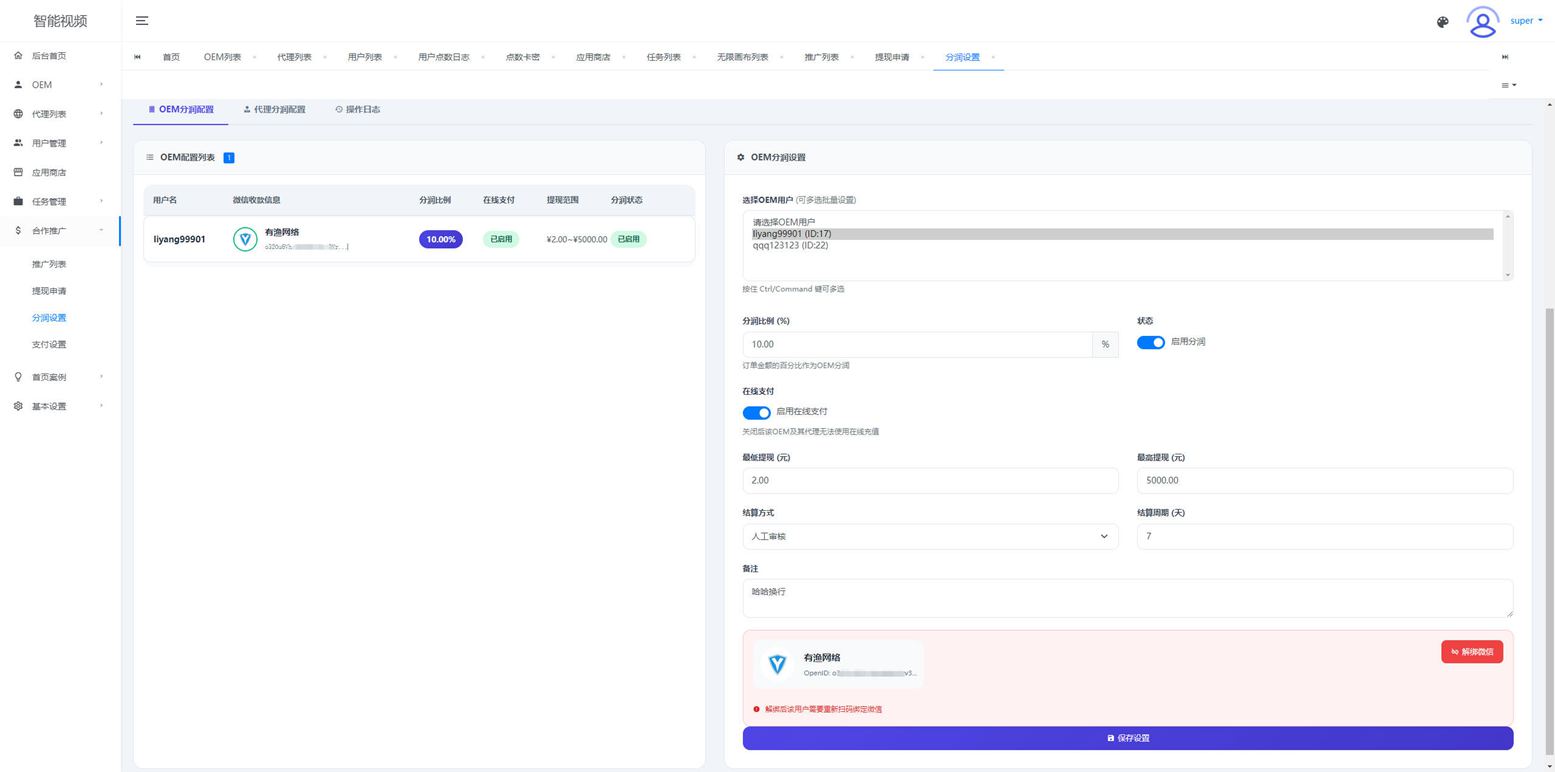The height and width of the screenshot is (772, 1555).
Task: Click the 基本设置 gear icon
Action: tap(18, 406)
